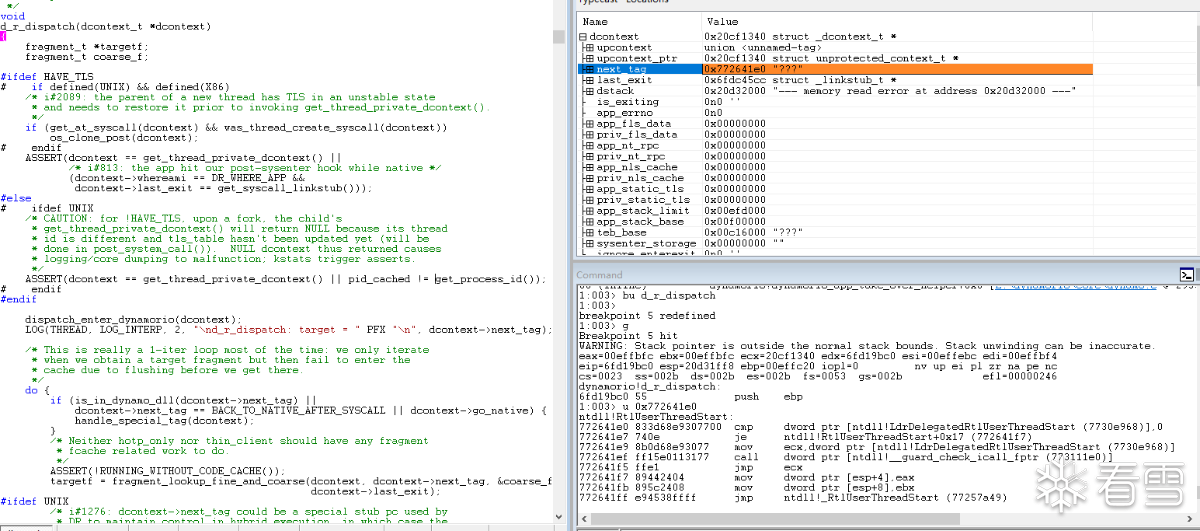
Task: Click the dispatch_enter_dynamorio(dcontext) source line
Action: tap(134, 318)
